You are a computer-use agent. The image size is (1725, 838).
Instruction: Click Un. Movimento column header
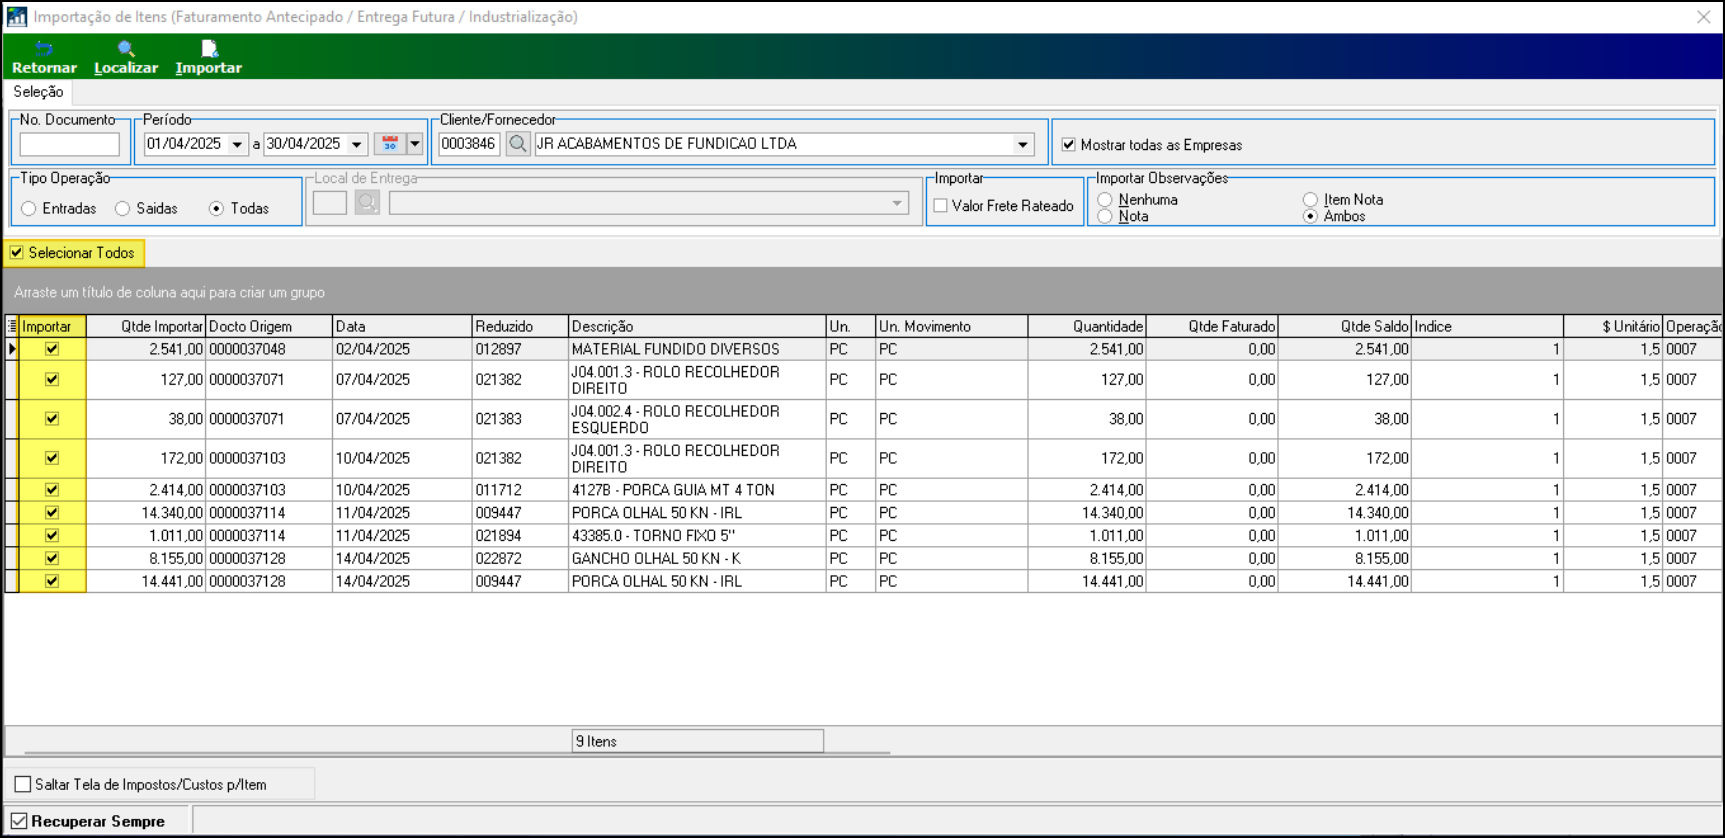[x=952, y=326]
